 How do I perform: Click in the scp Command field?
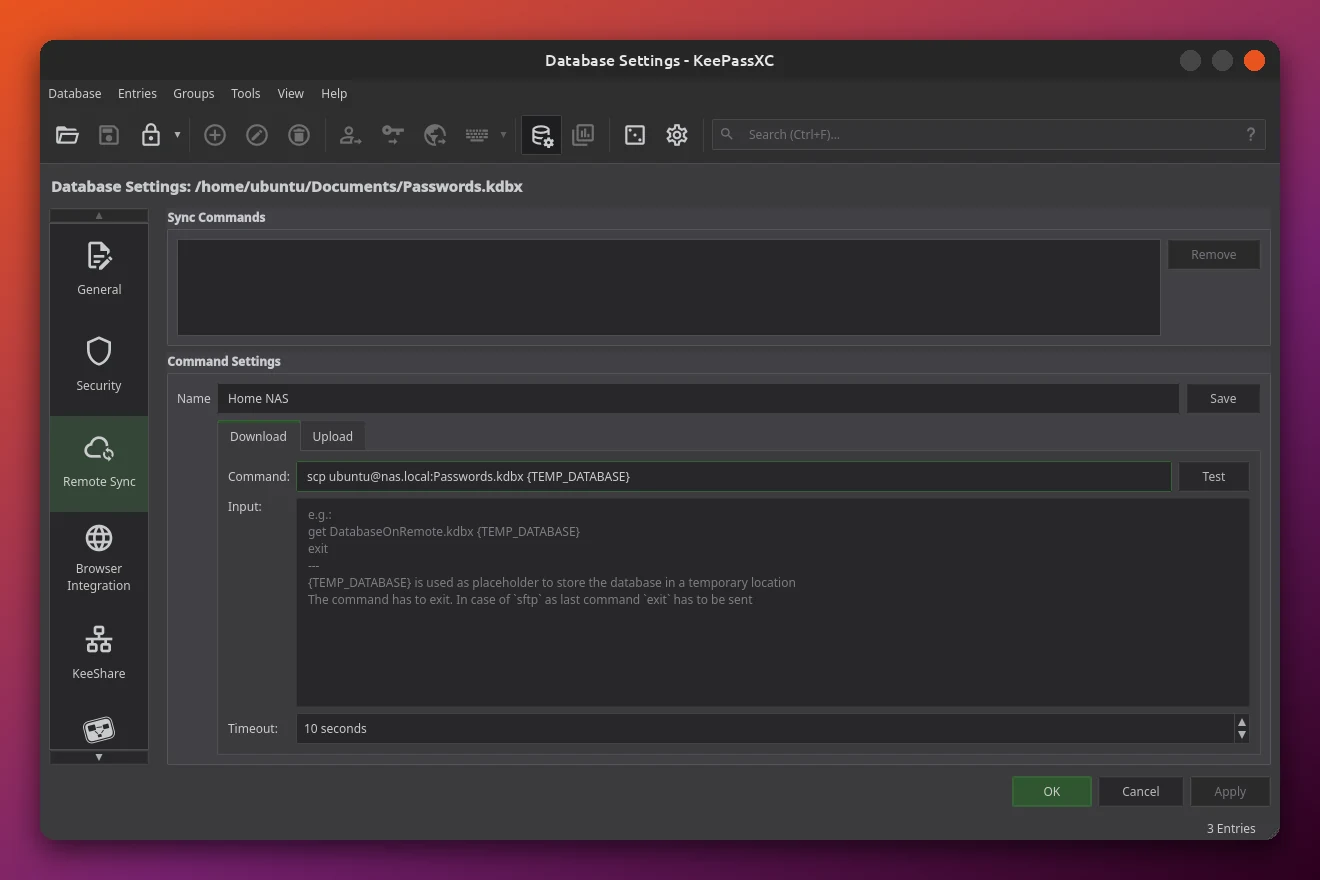[x=733, y=476]
